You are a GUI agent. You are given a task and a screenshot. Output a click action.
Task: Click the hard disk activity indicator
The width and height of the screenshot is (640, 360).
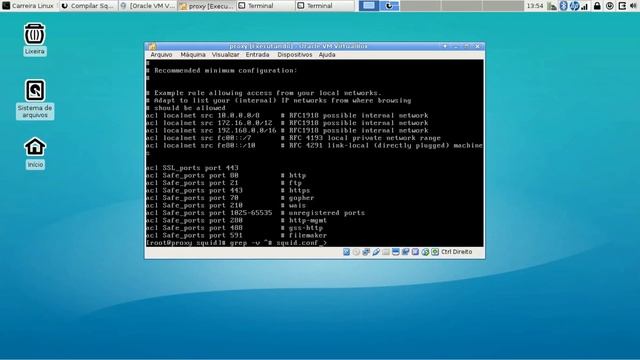tap(347, 252)
